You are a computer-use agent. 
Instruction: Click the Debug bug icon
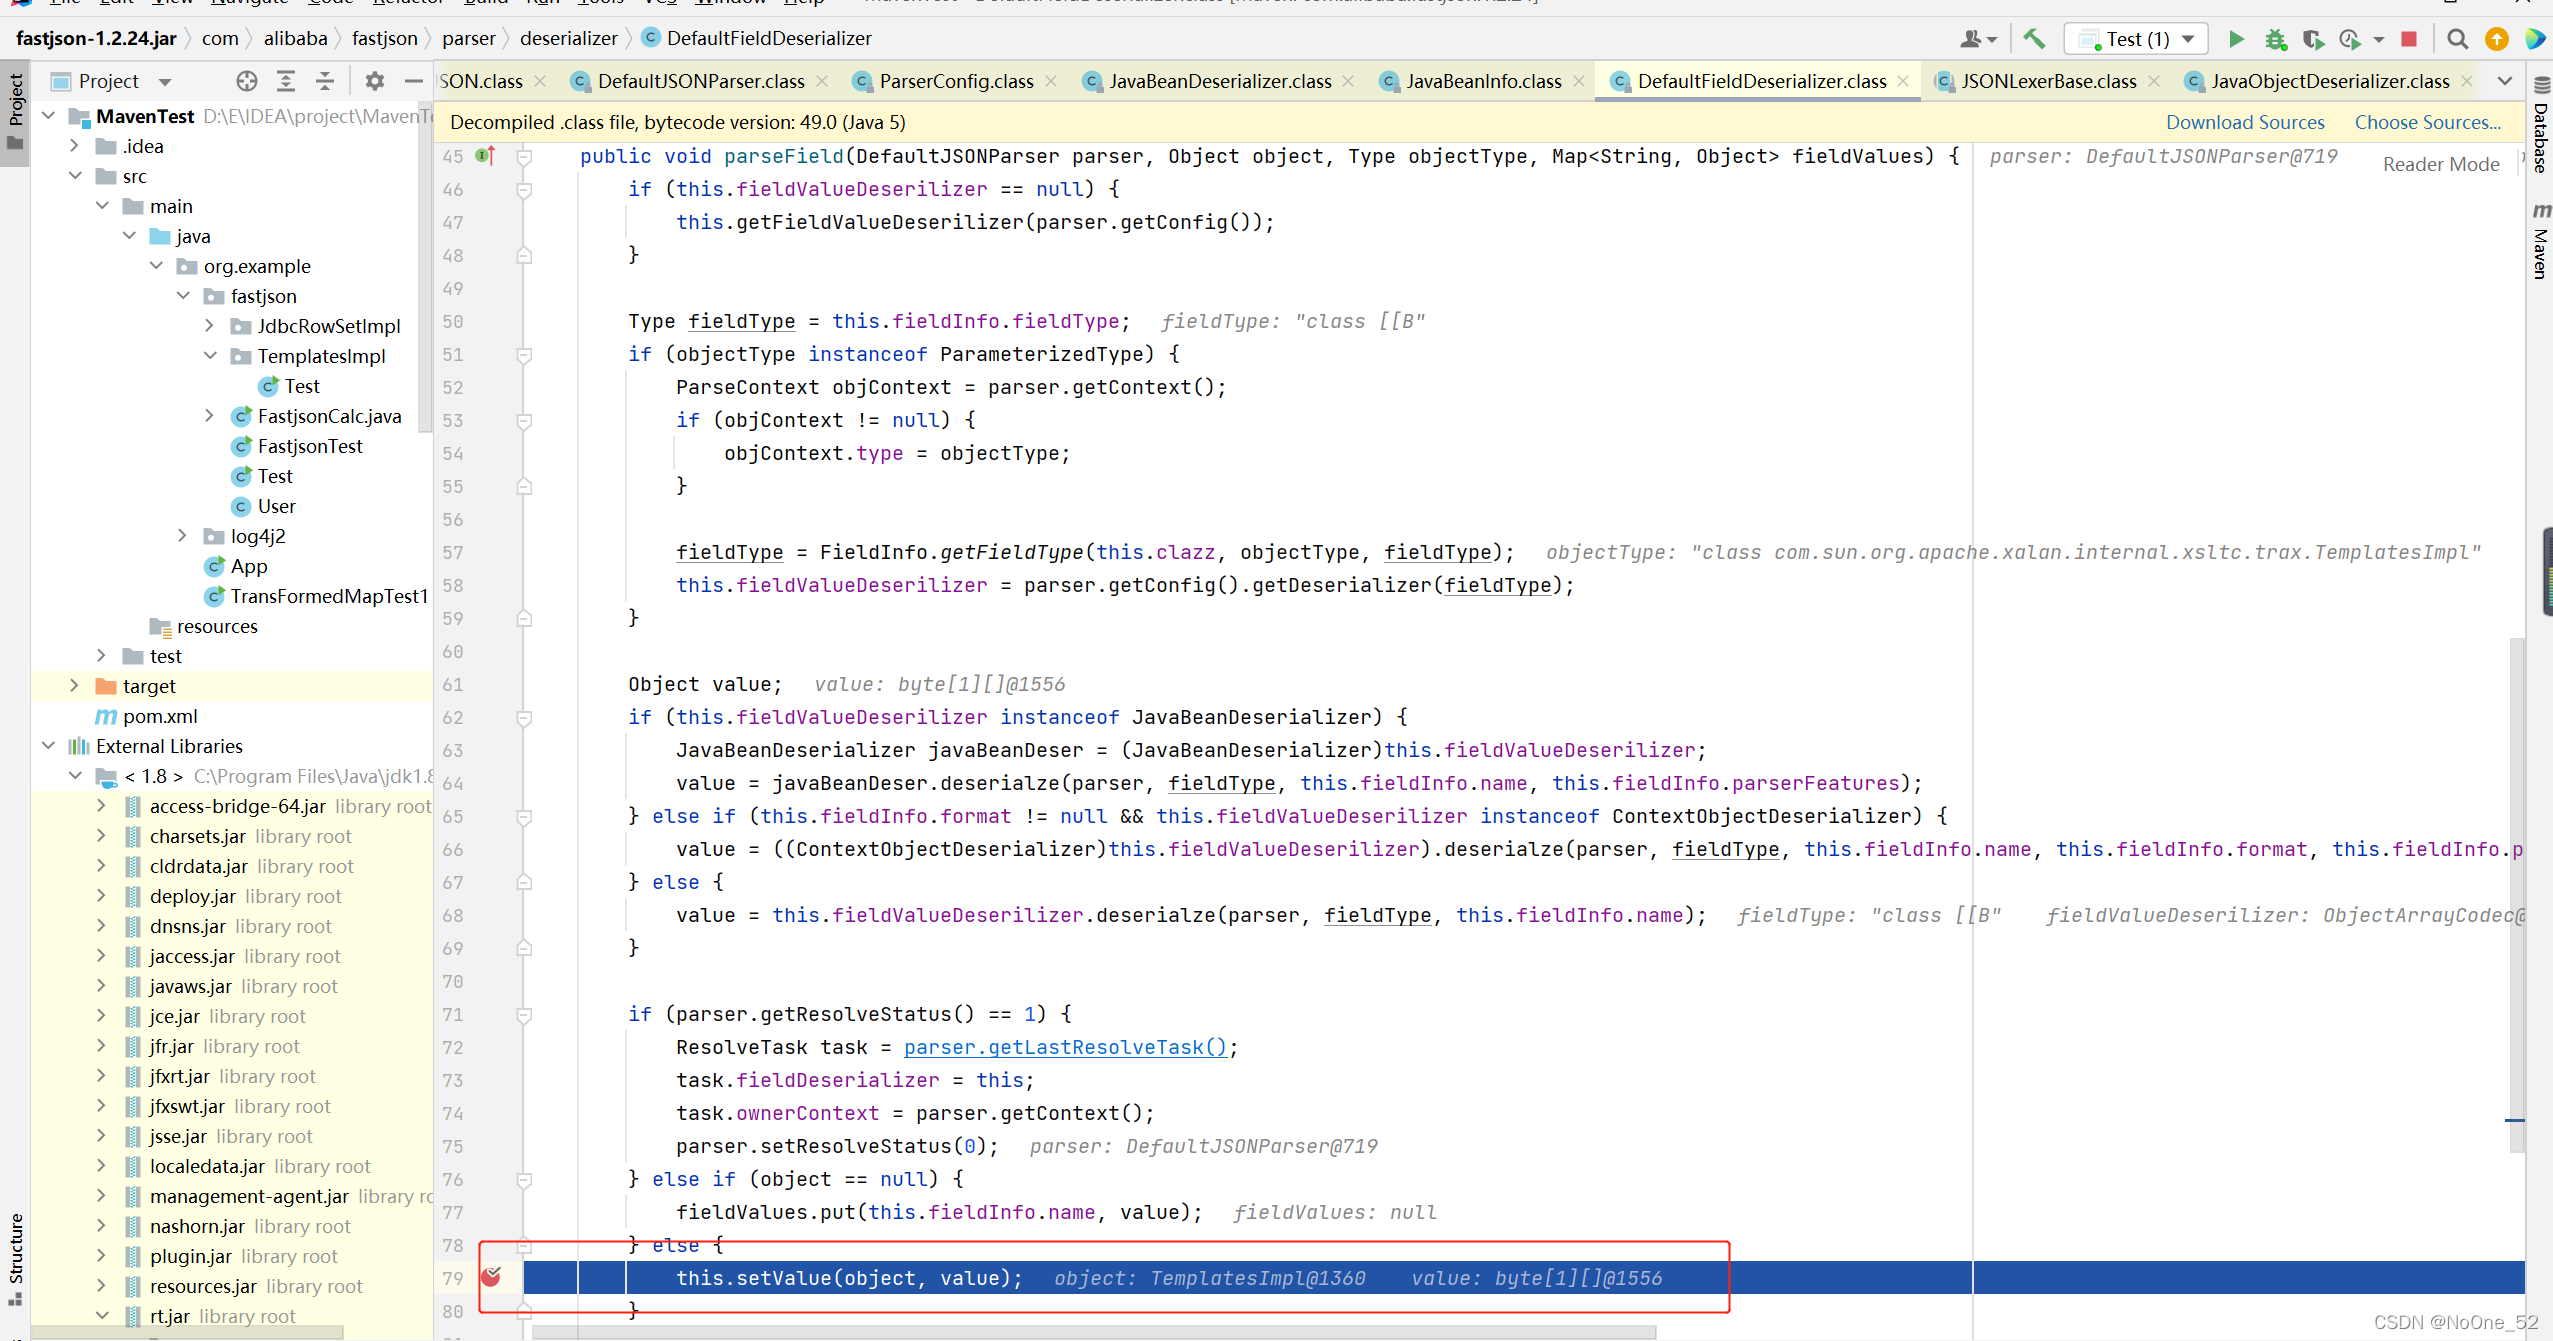click(2275, 39)
